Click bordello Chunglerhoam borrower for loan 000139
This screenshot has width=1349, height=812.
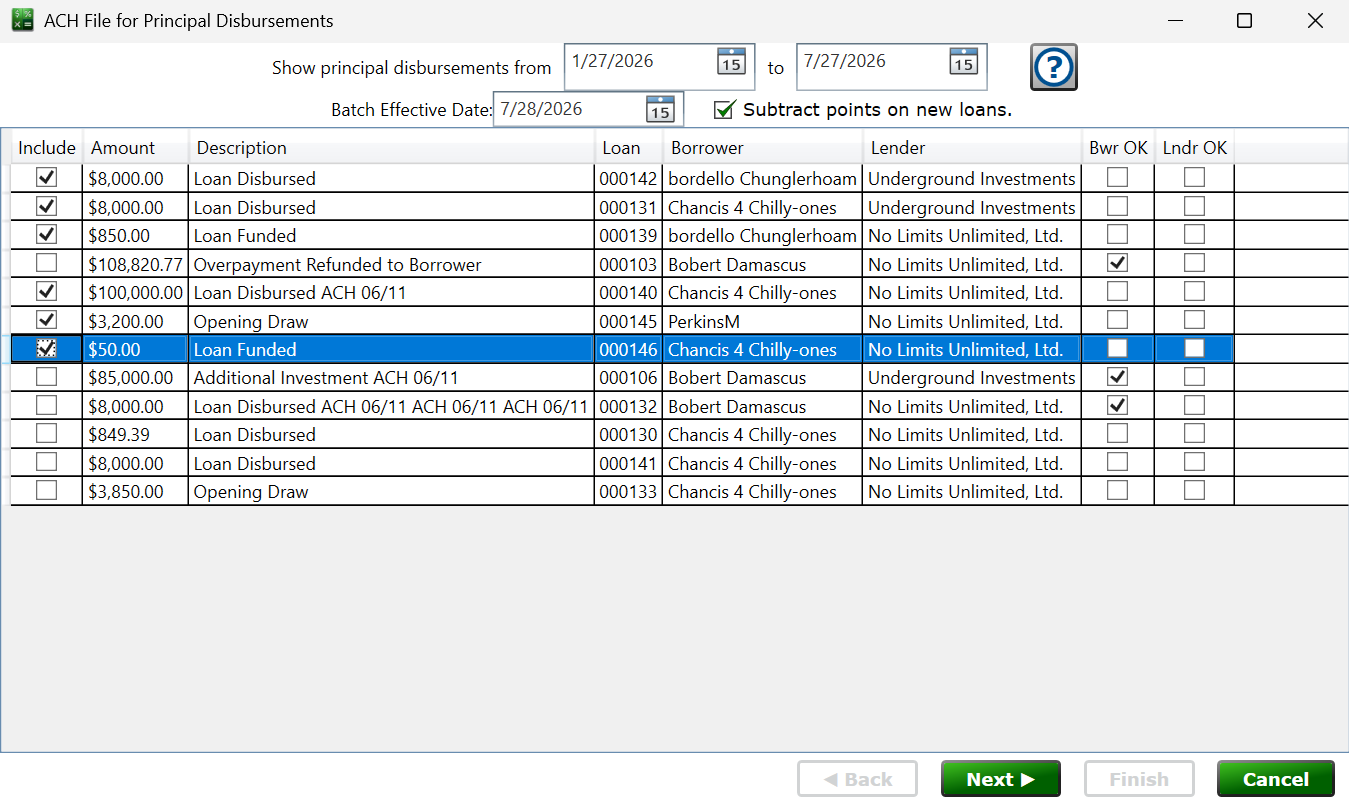coord(762,236)
